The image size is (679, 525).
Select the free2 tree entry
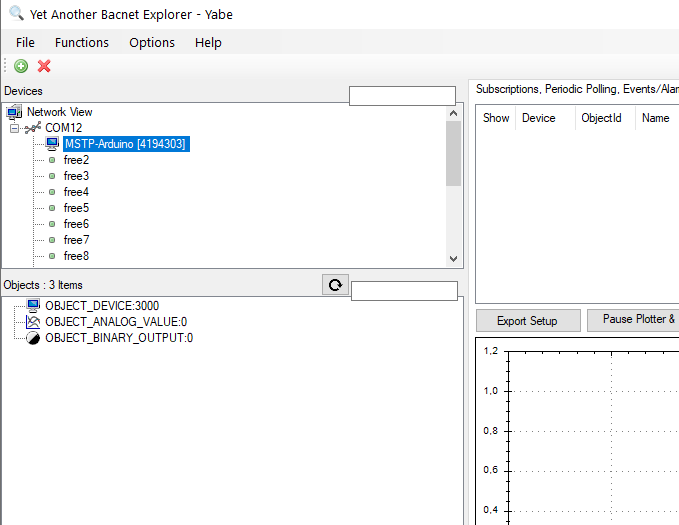(x=76, y=160)
